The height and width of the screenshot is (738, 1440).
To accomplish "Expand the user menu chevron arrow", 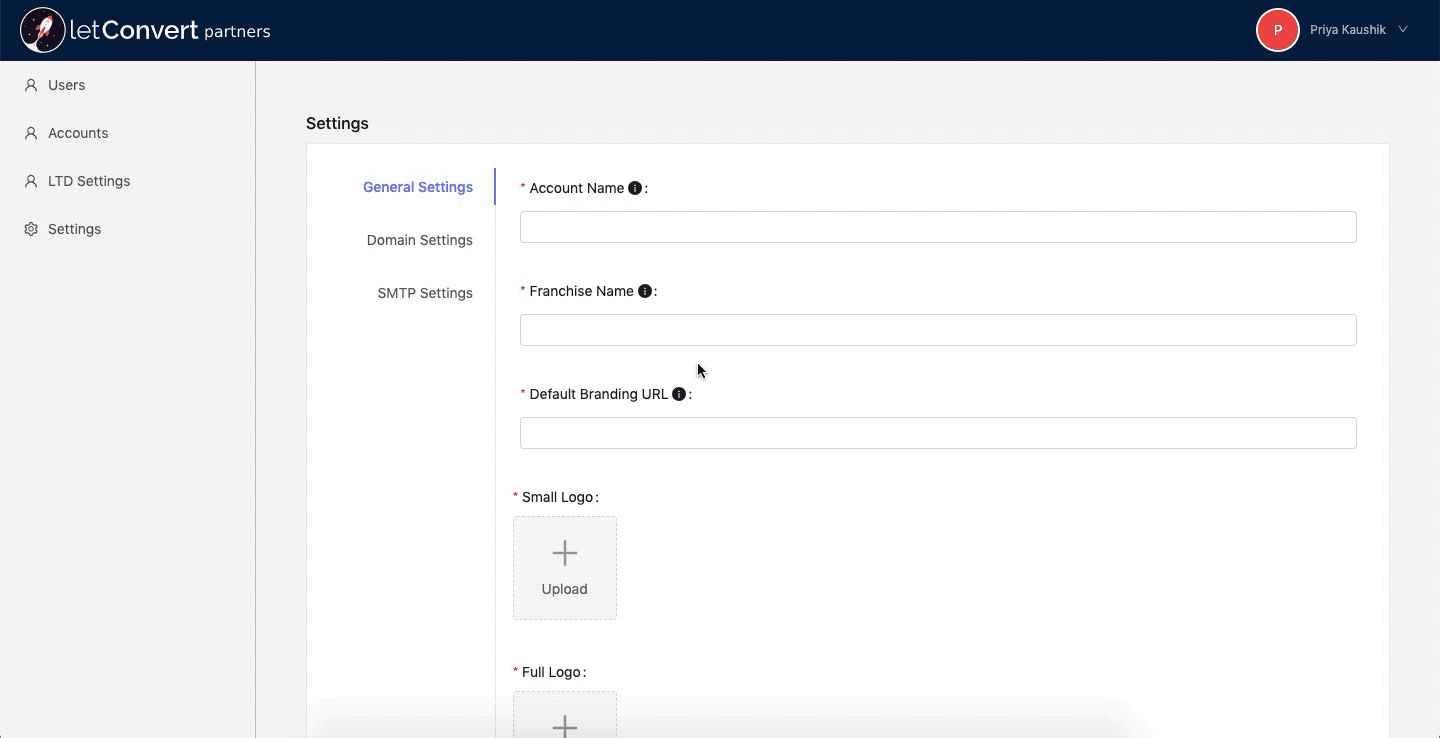I will click(x=1403, y=30).
